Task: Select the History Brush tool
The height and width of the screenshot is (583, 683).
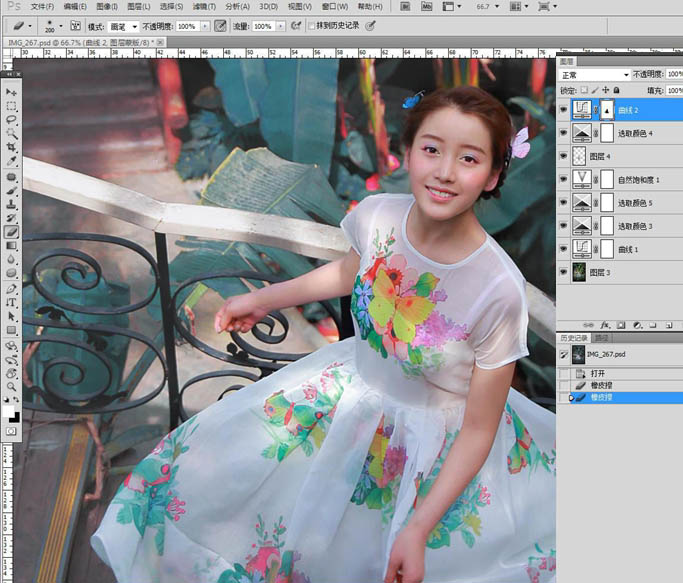Action: tap(11, 218)
